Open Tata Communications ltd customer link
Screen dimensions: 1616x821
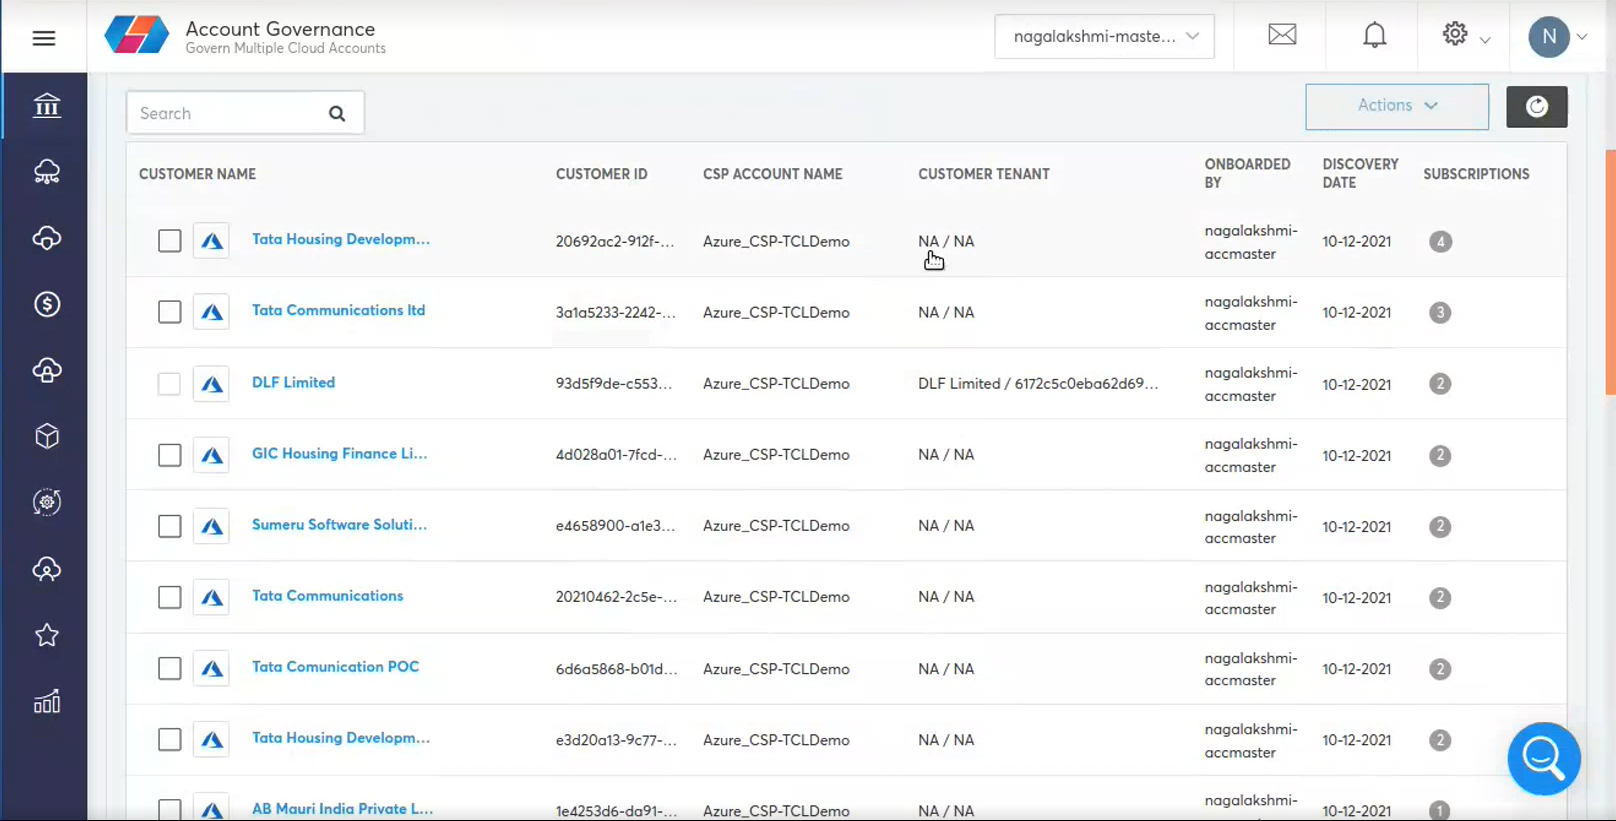(338, 310)
